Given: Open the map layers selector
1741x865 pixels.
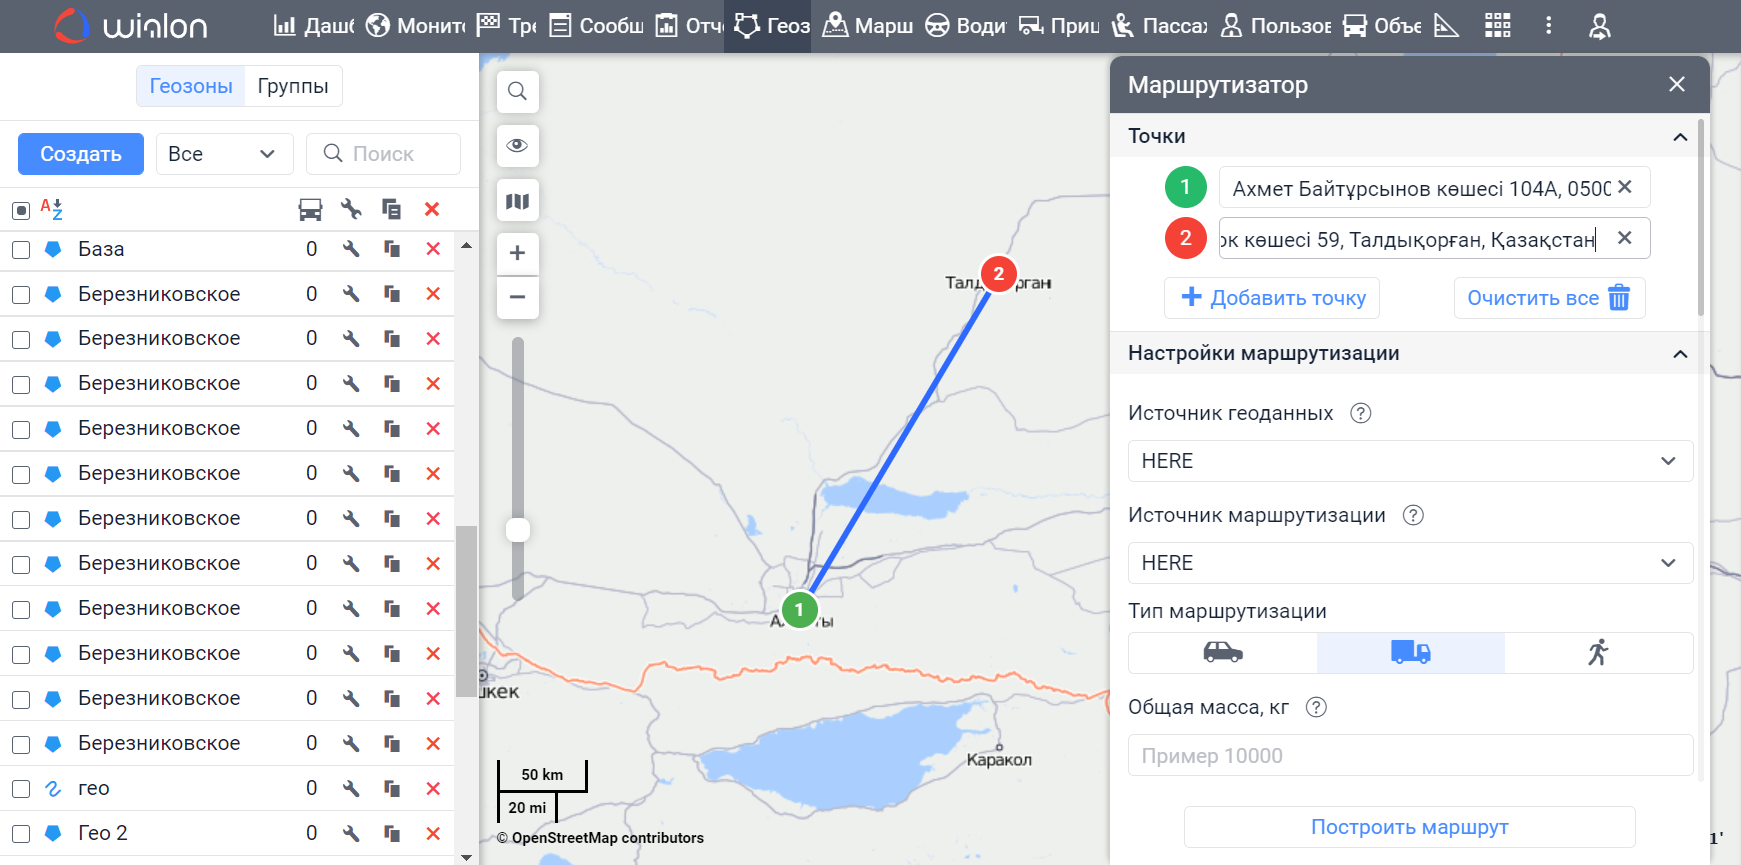Looking at the screenshot, I should point(517,201).
